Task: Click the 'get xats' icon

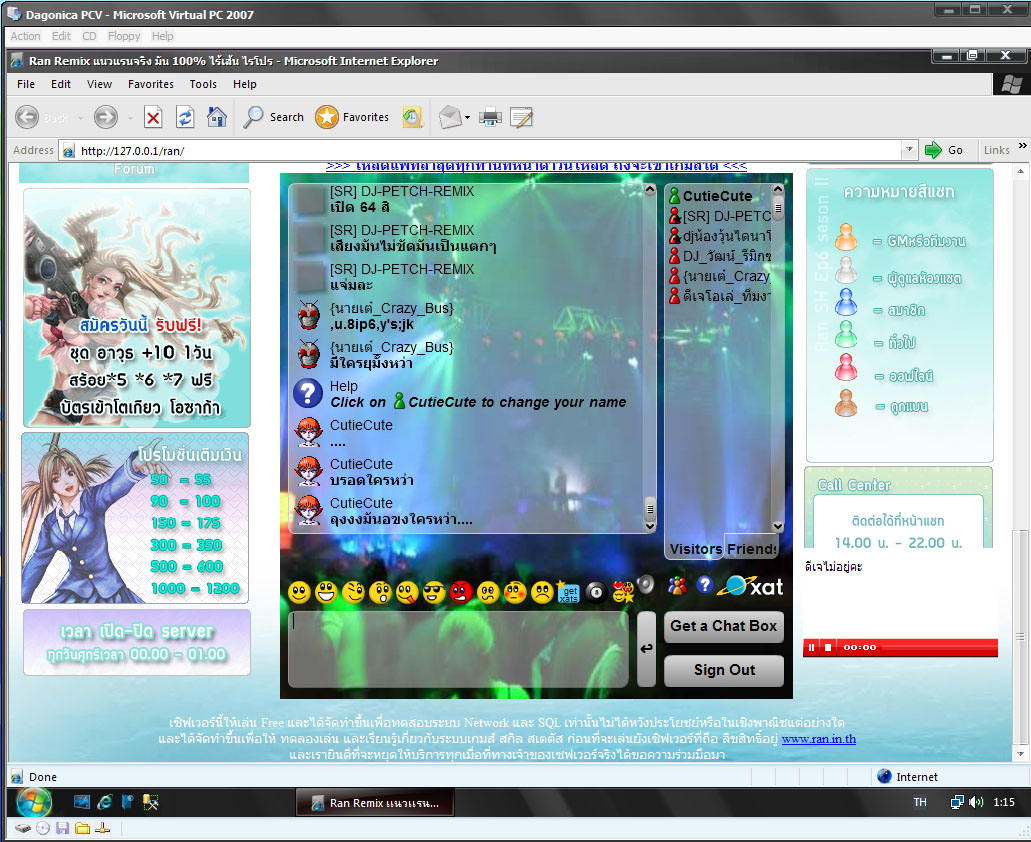Action: click(568, 592)
